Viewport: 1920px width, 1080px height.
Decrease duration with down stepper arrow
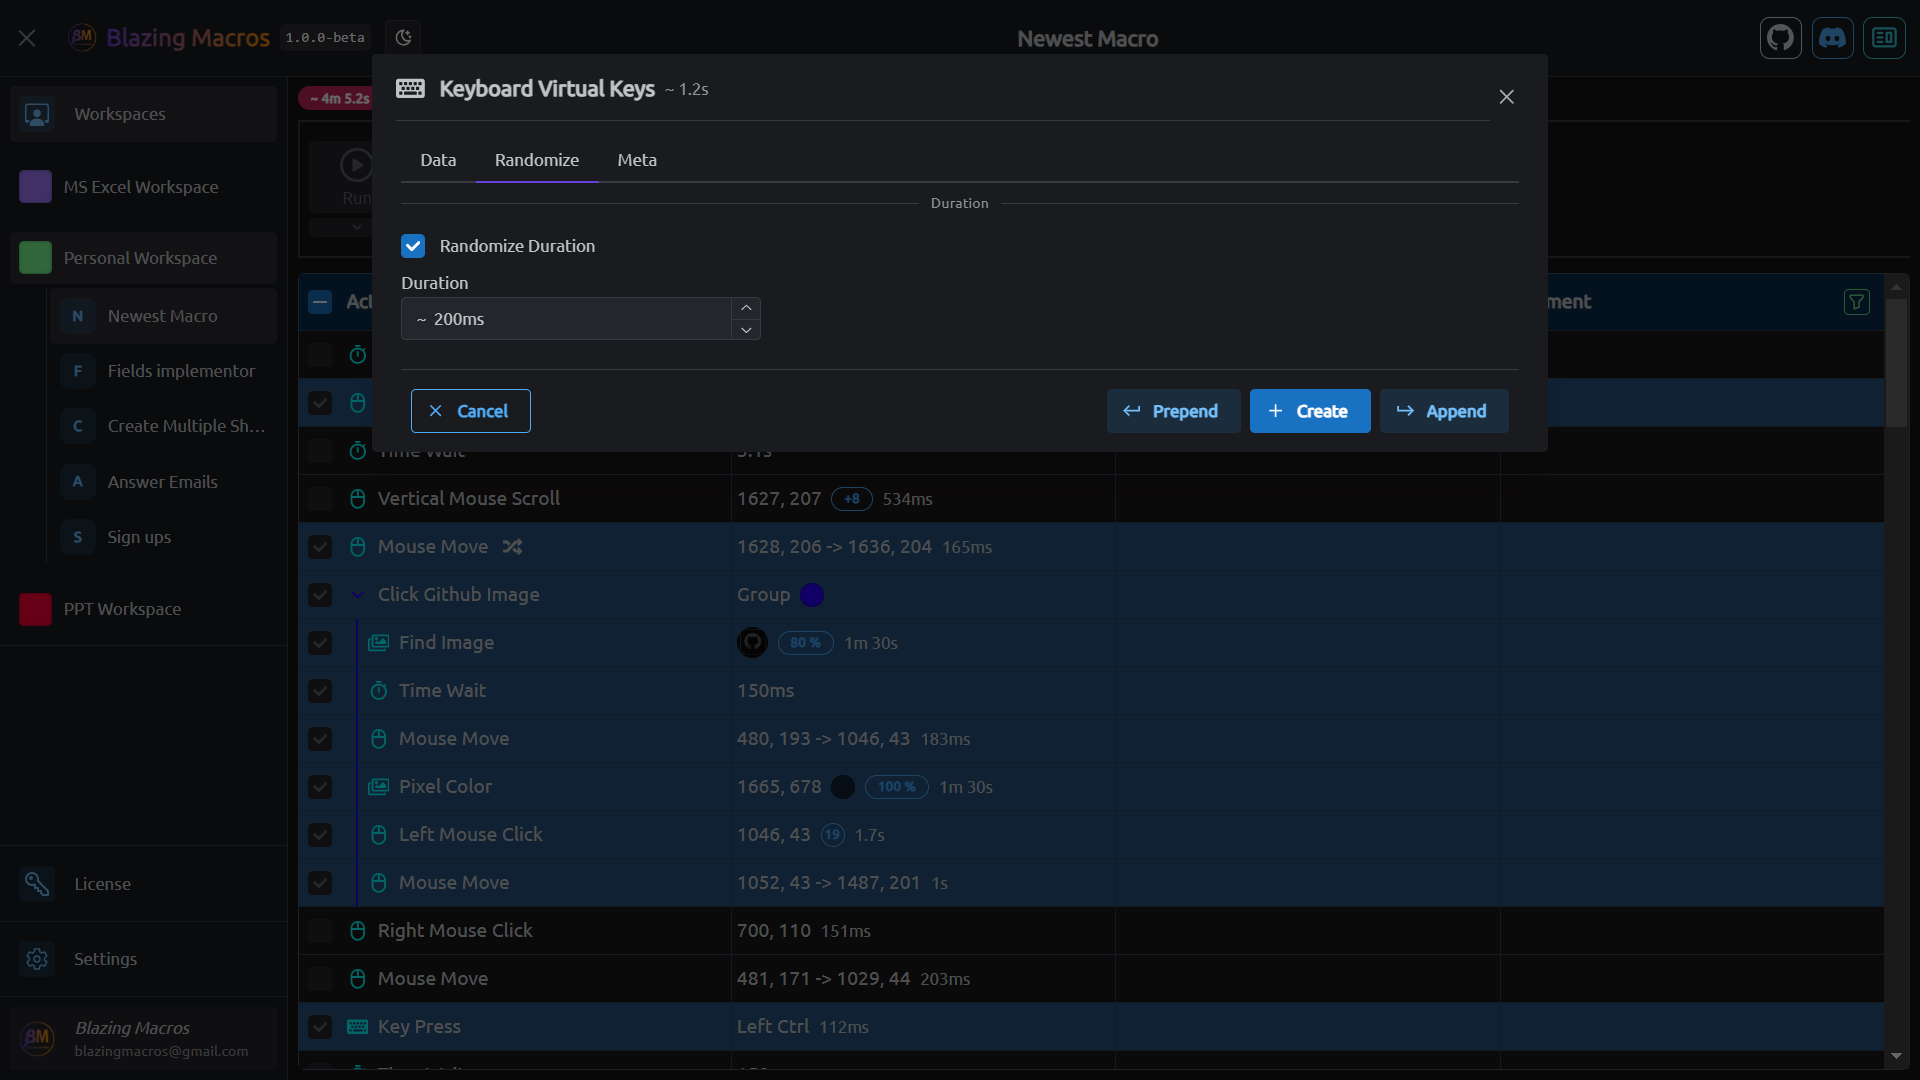(746, 330)
